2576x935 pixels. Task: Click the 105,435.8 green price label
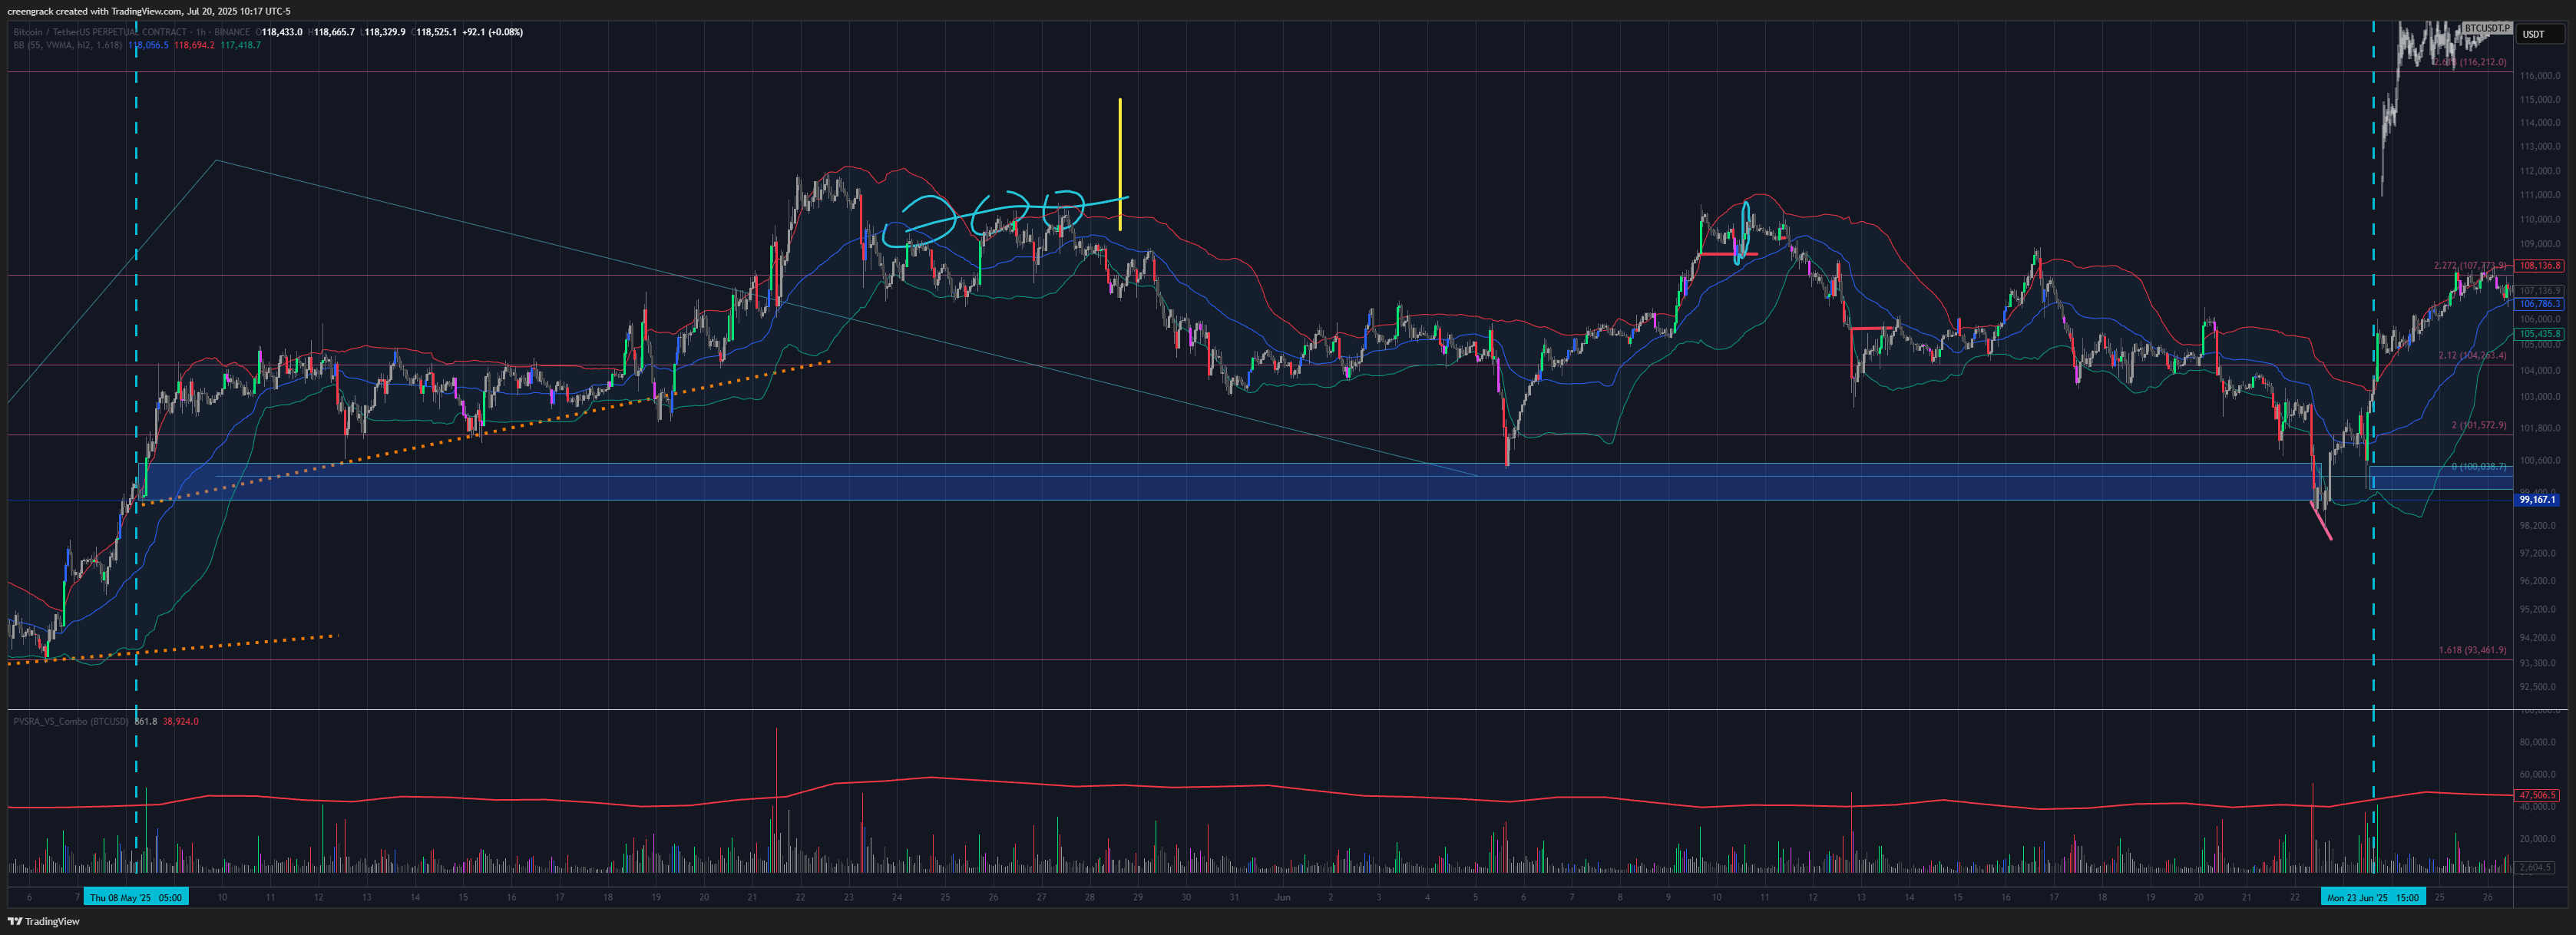coord(2540,334)
